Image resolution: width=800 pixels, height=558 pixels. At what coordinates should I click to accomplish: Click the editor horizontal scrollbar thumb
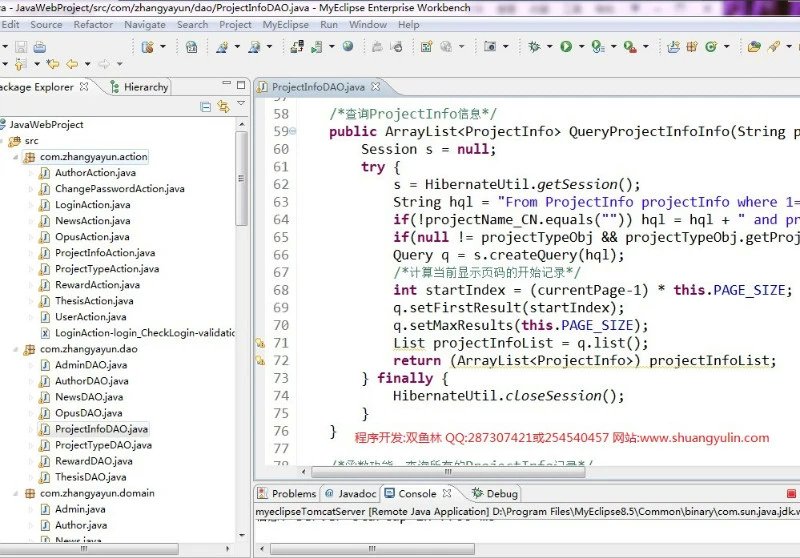click(x=448, y=472)
